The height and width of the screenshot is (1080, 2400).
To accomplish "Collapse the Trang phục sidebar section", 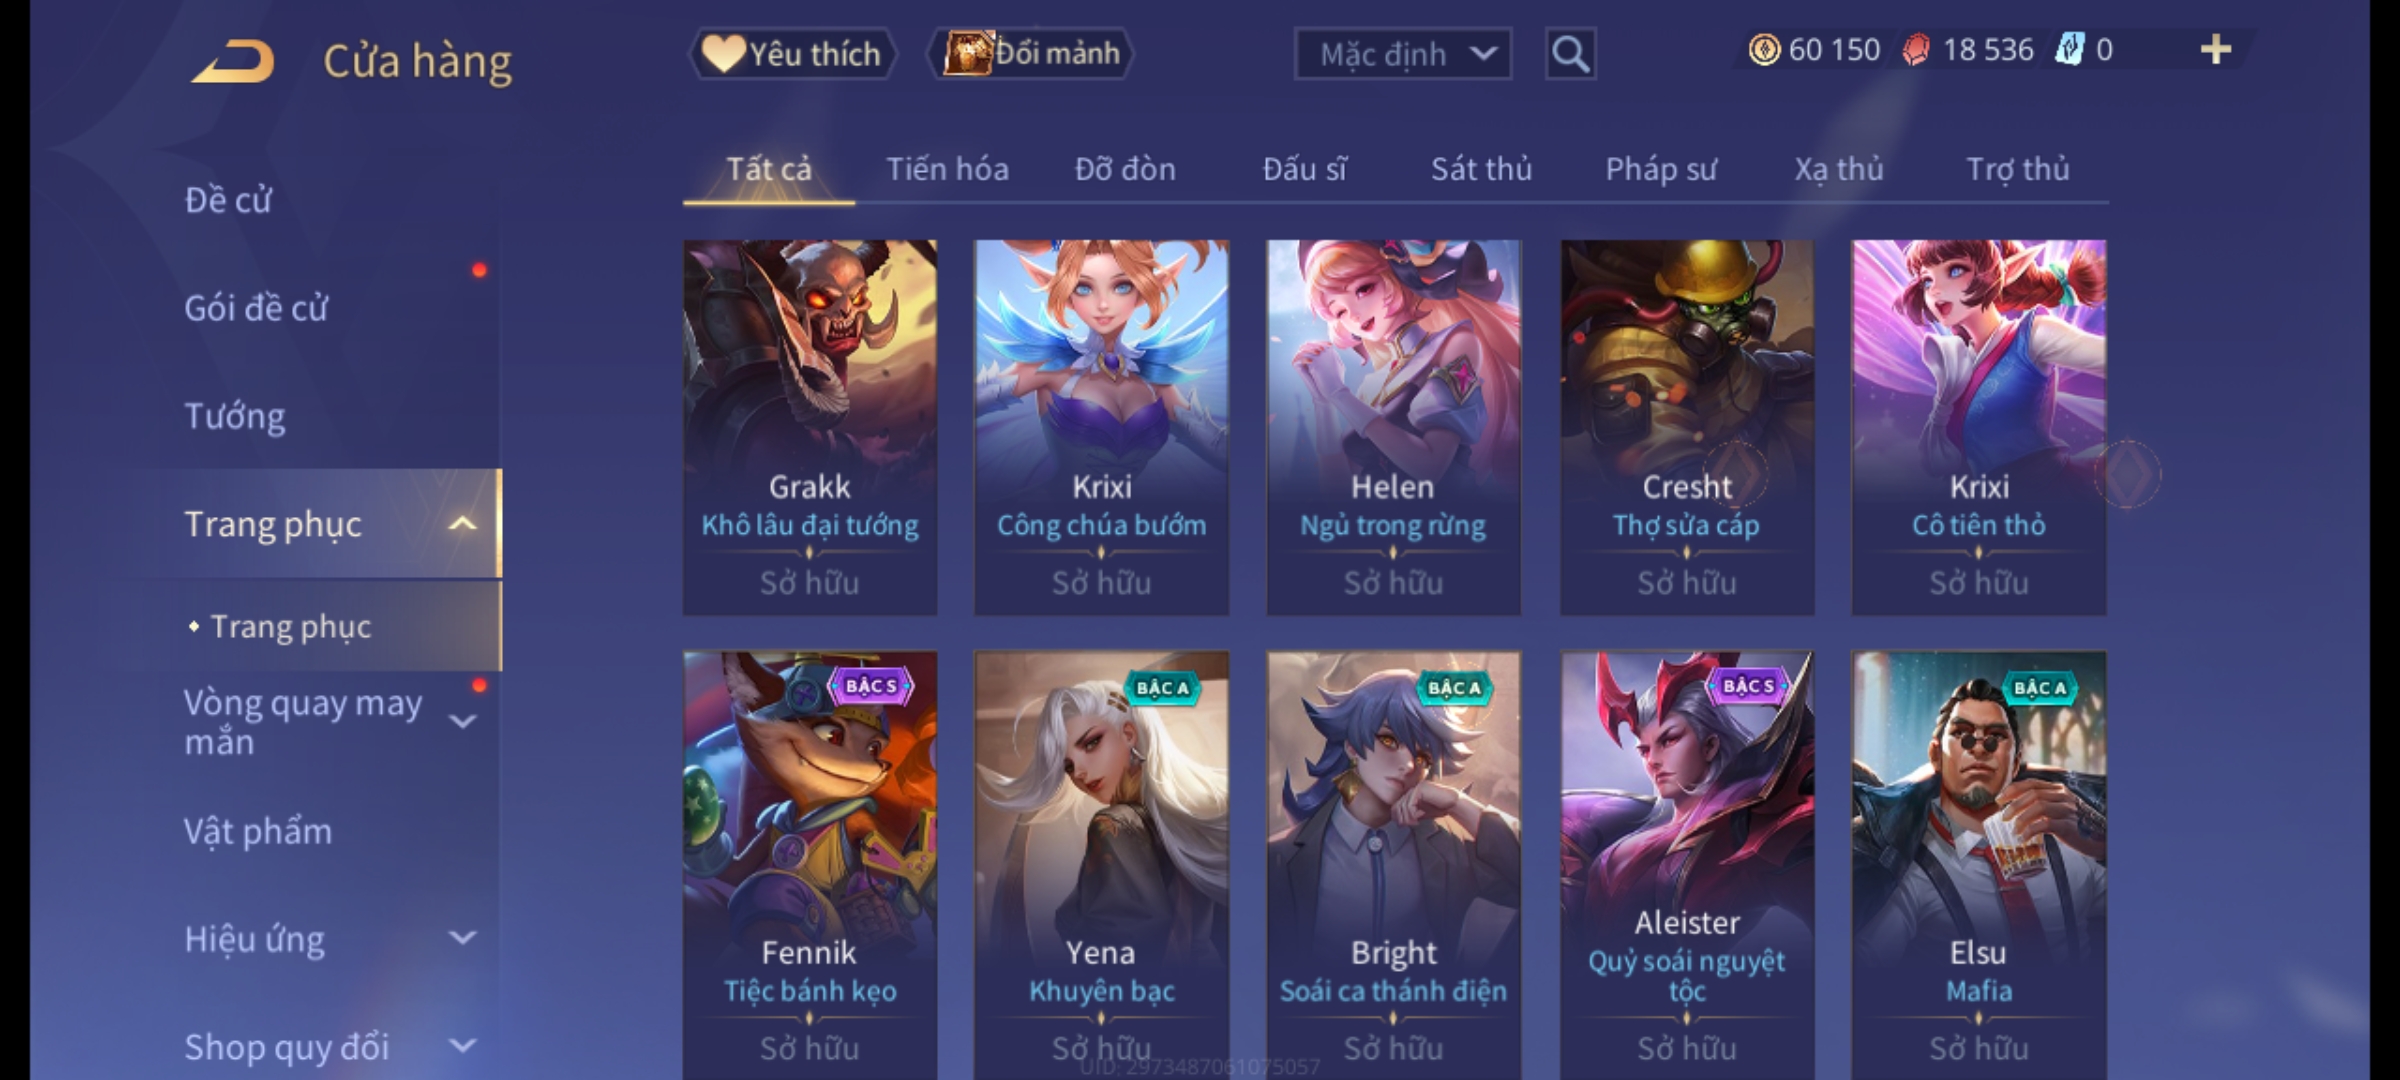I will tap(463, 523).
